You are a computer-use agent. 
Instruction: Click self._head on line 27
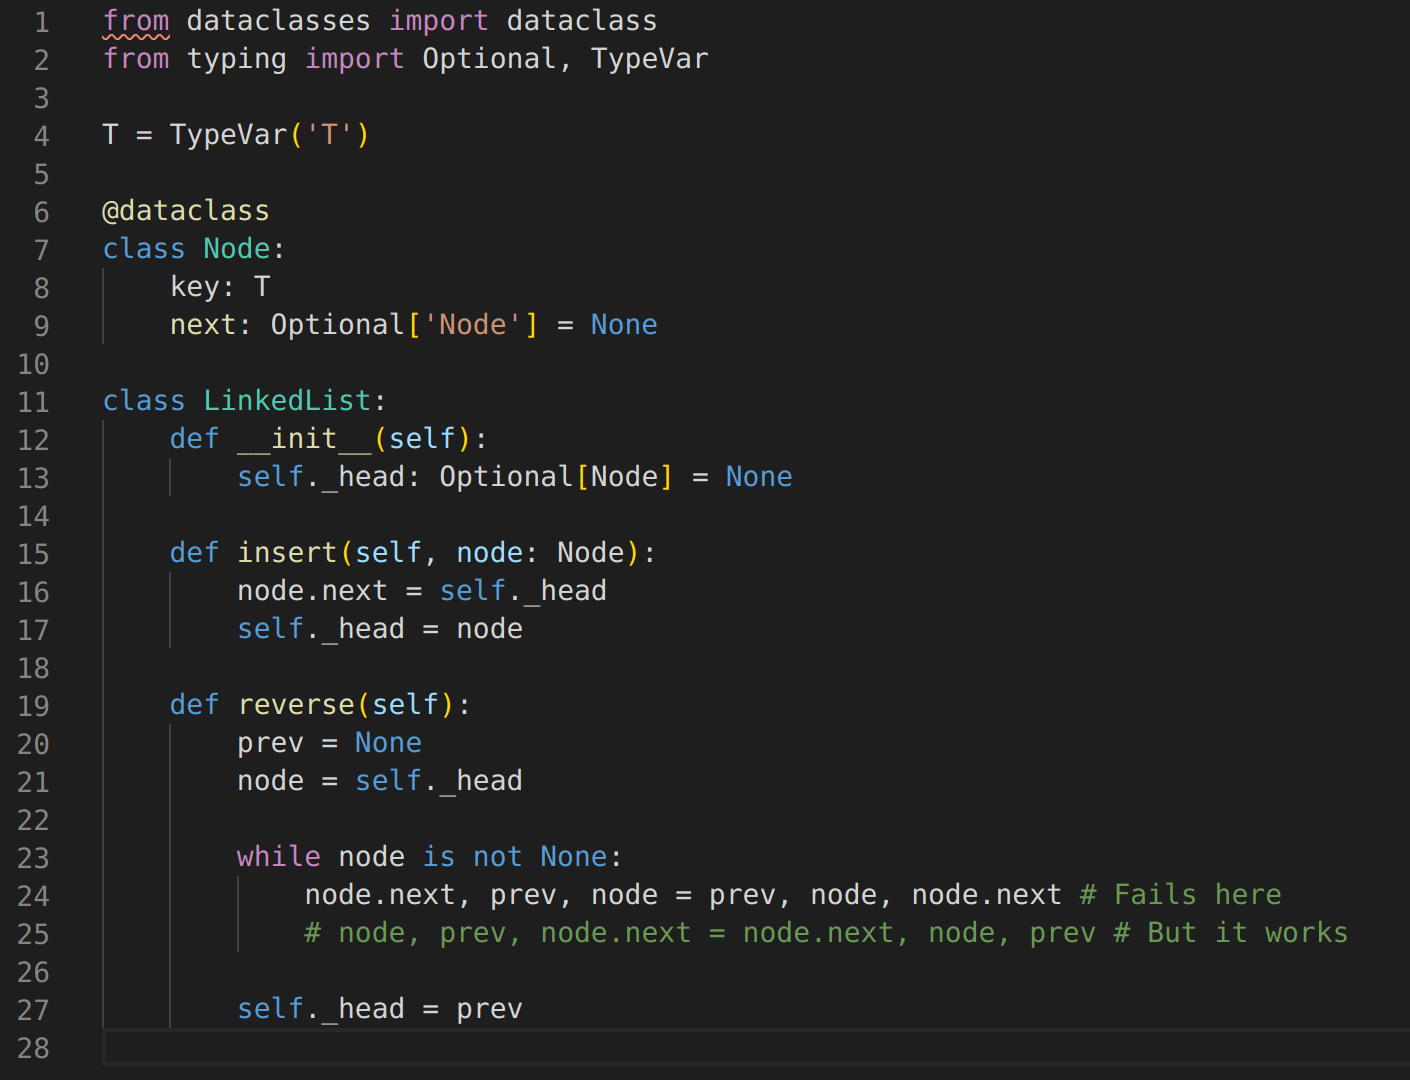[320, 1008]
